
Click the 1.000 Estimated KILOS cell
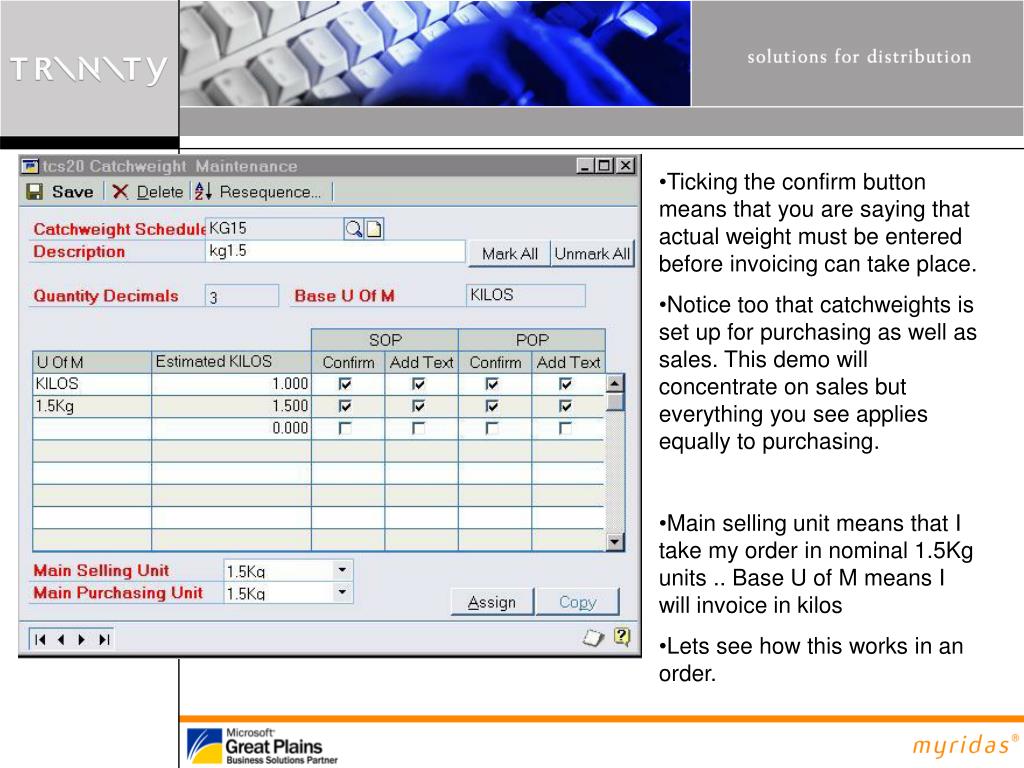point(231,384)
